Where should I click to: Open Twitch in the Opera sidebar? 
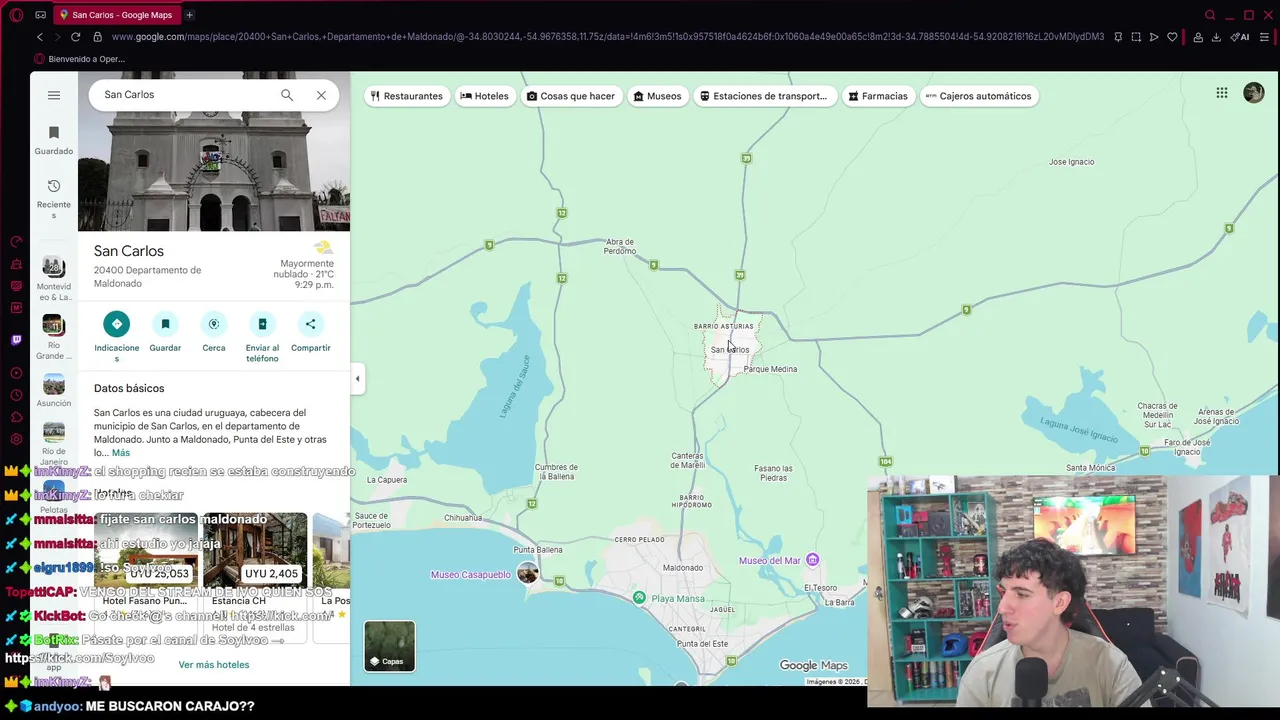tap(16, 340)
